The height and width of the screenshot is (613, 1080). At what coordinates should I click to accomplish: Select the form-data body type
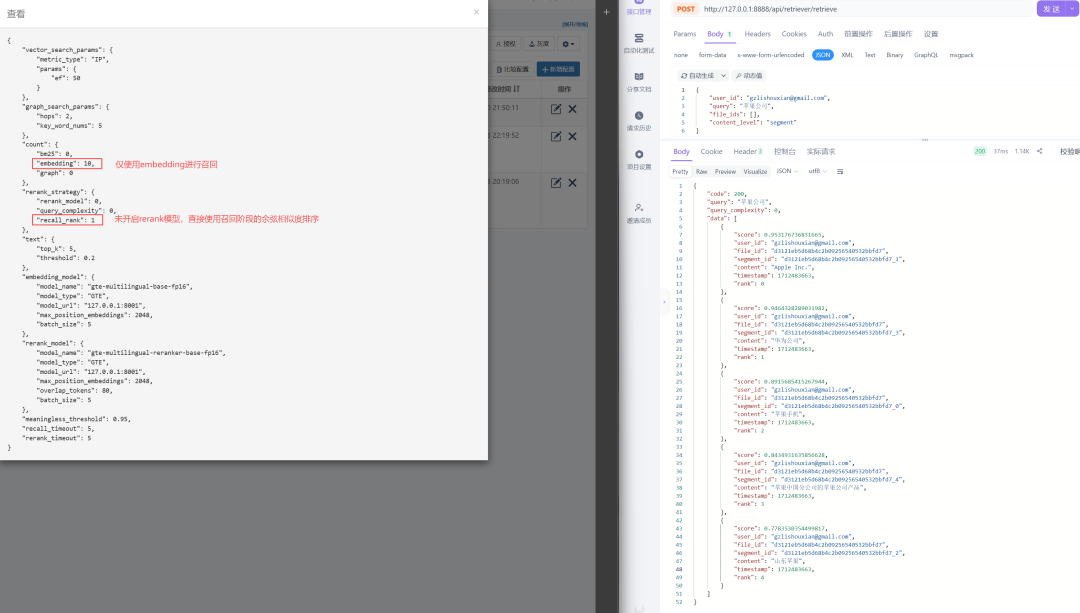pos(712,55)
